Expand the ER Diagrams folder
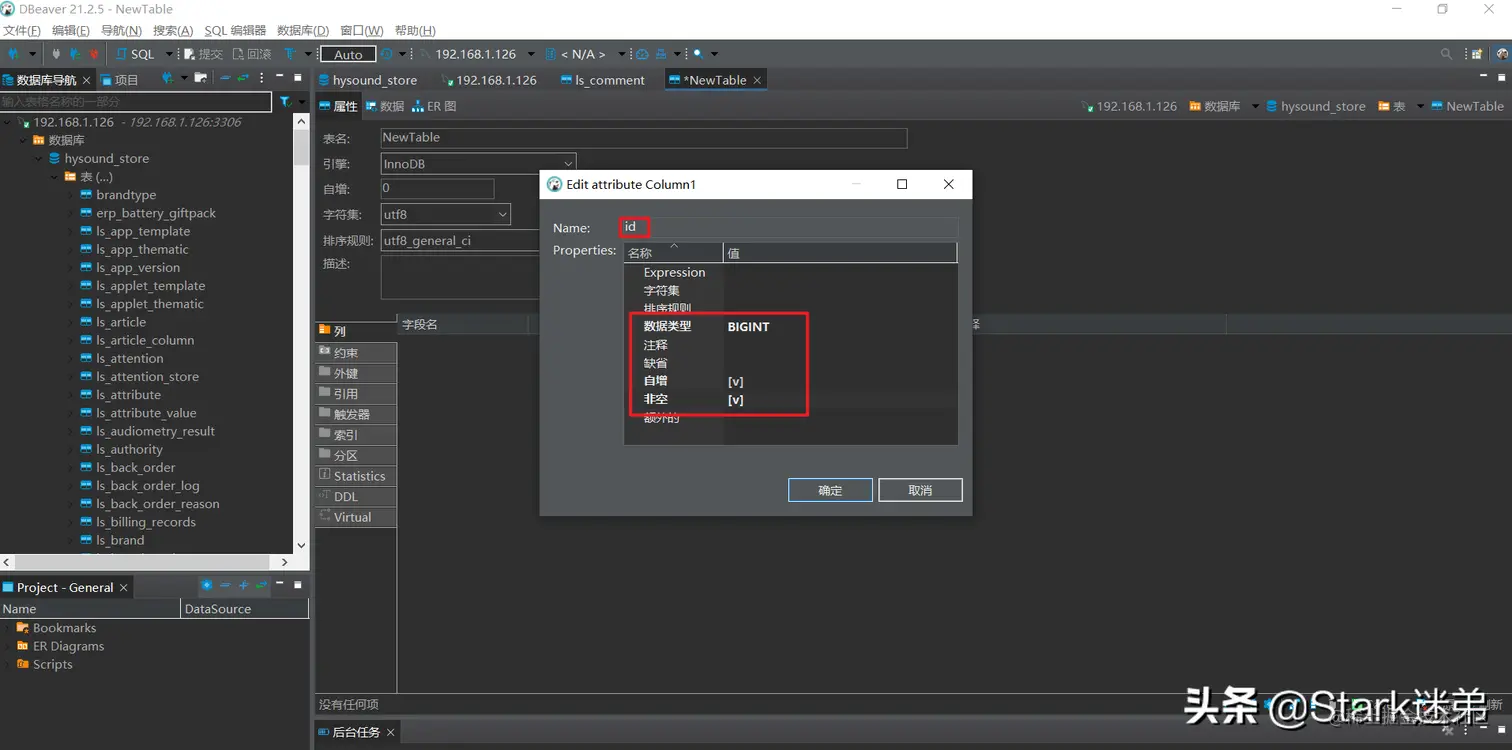Viewport: 1512px width, 750px height. (x=9, y=646)
